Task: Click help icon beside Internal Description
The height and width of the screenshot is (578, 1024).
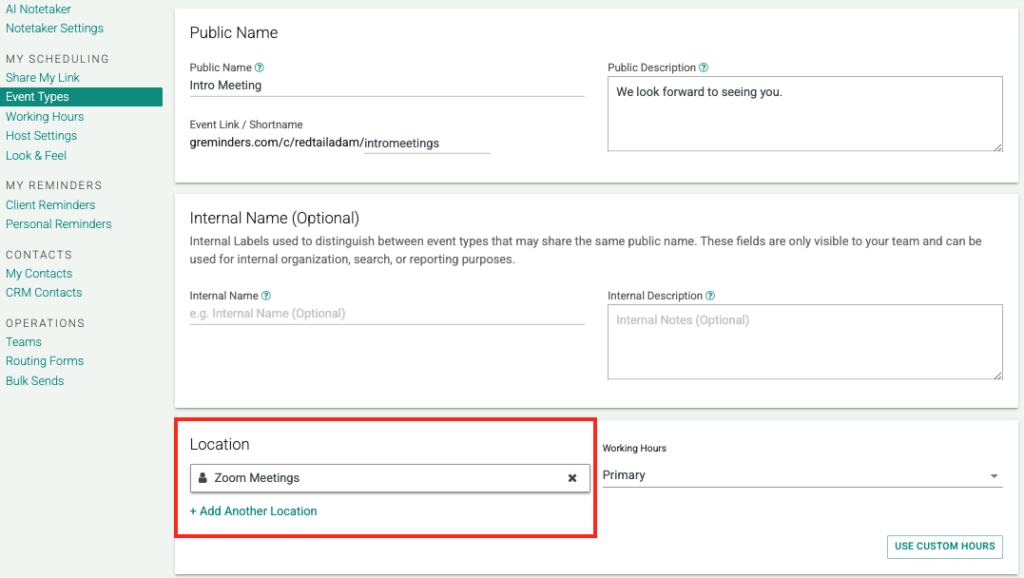Action: click(x=710, y=296)
